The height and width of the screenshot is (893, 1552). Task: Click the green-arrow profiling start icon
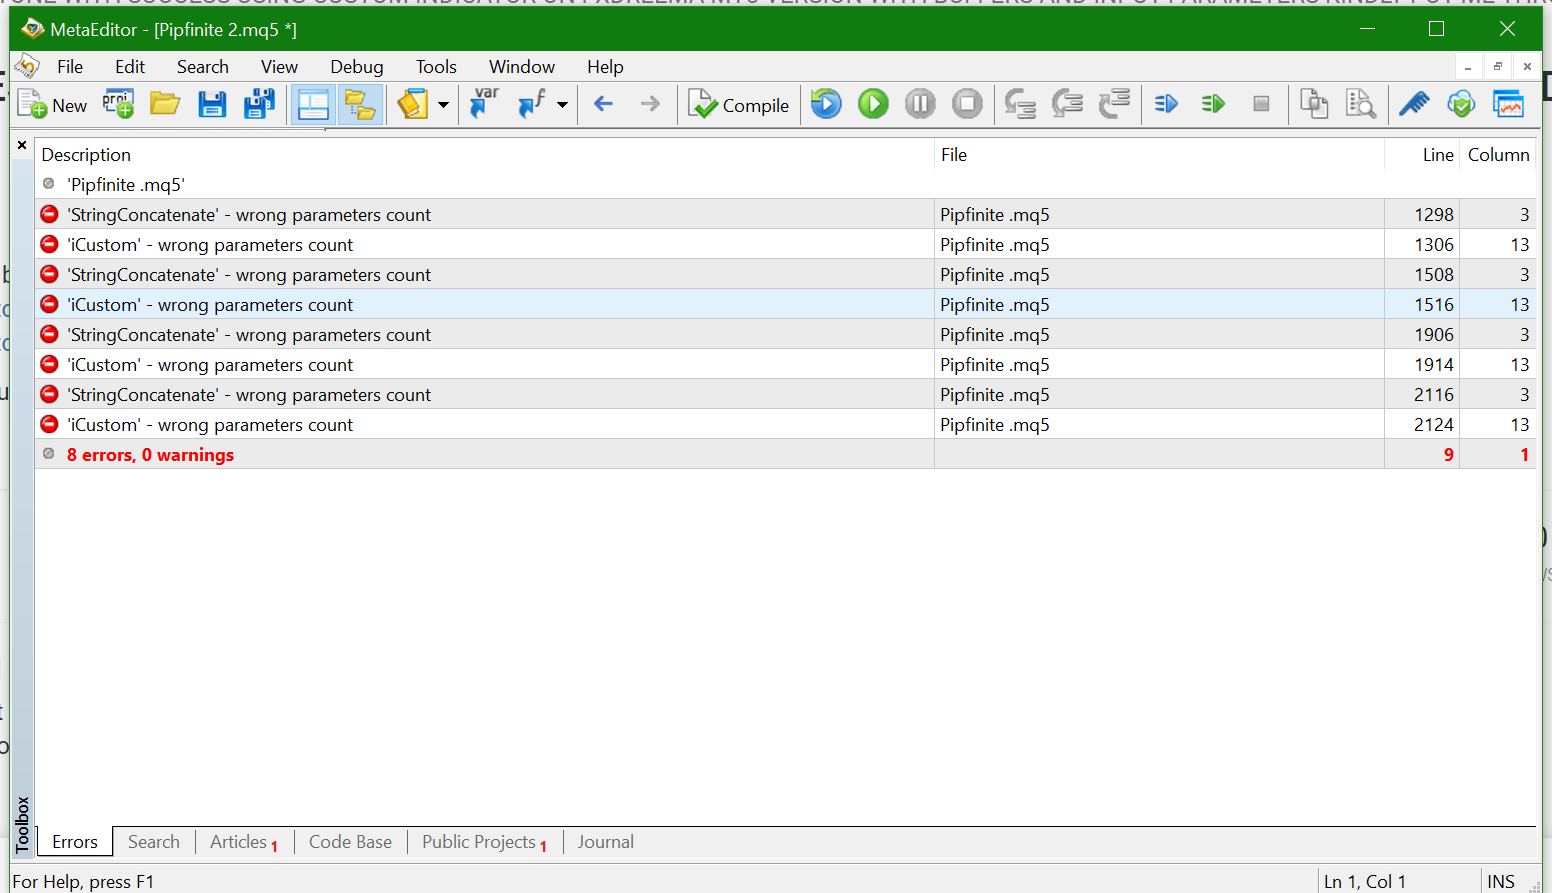point(1213,104)
